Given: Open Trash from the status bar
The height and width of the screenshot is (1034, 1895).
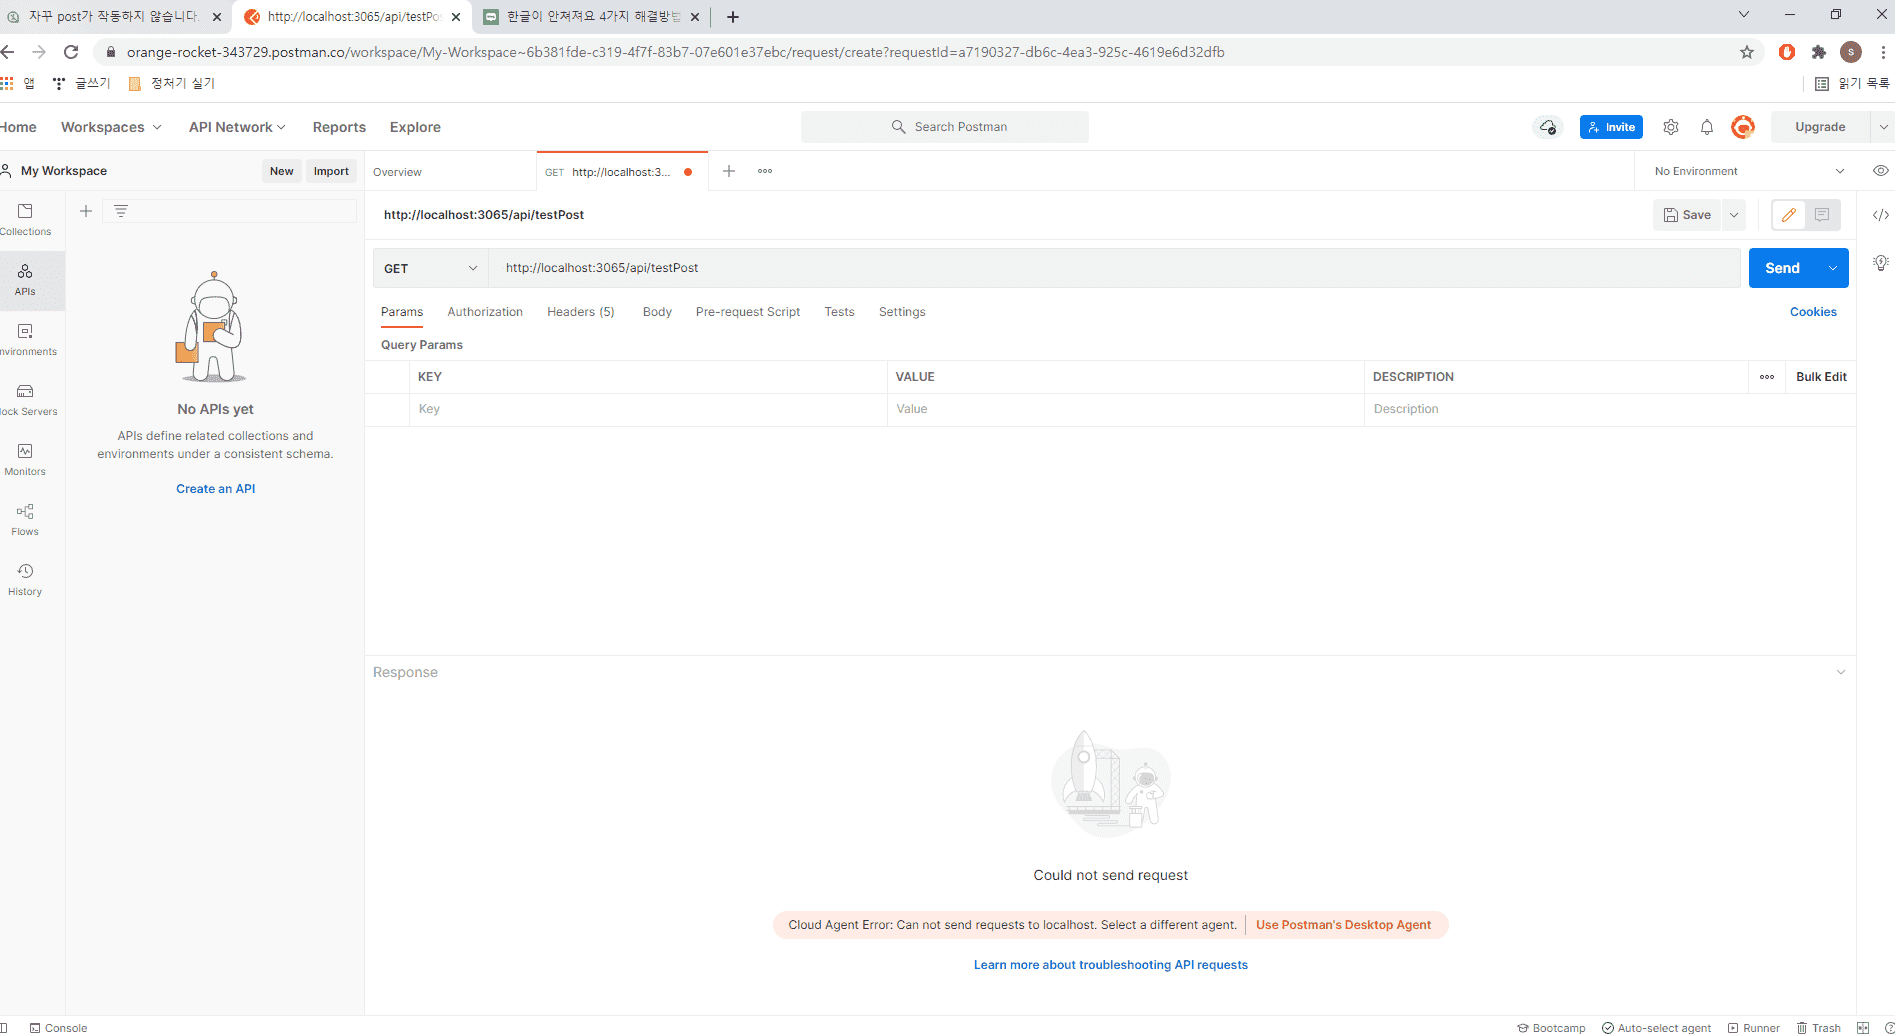Looking at the screenshot, I should [x=1819, y=1027].
